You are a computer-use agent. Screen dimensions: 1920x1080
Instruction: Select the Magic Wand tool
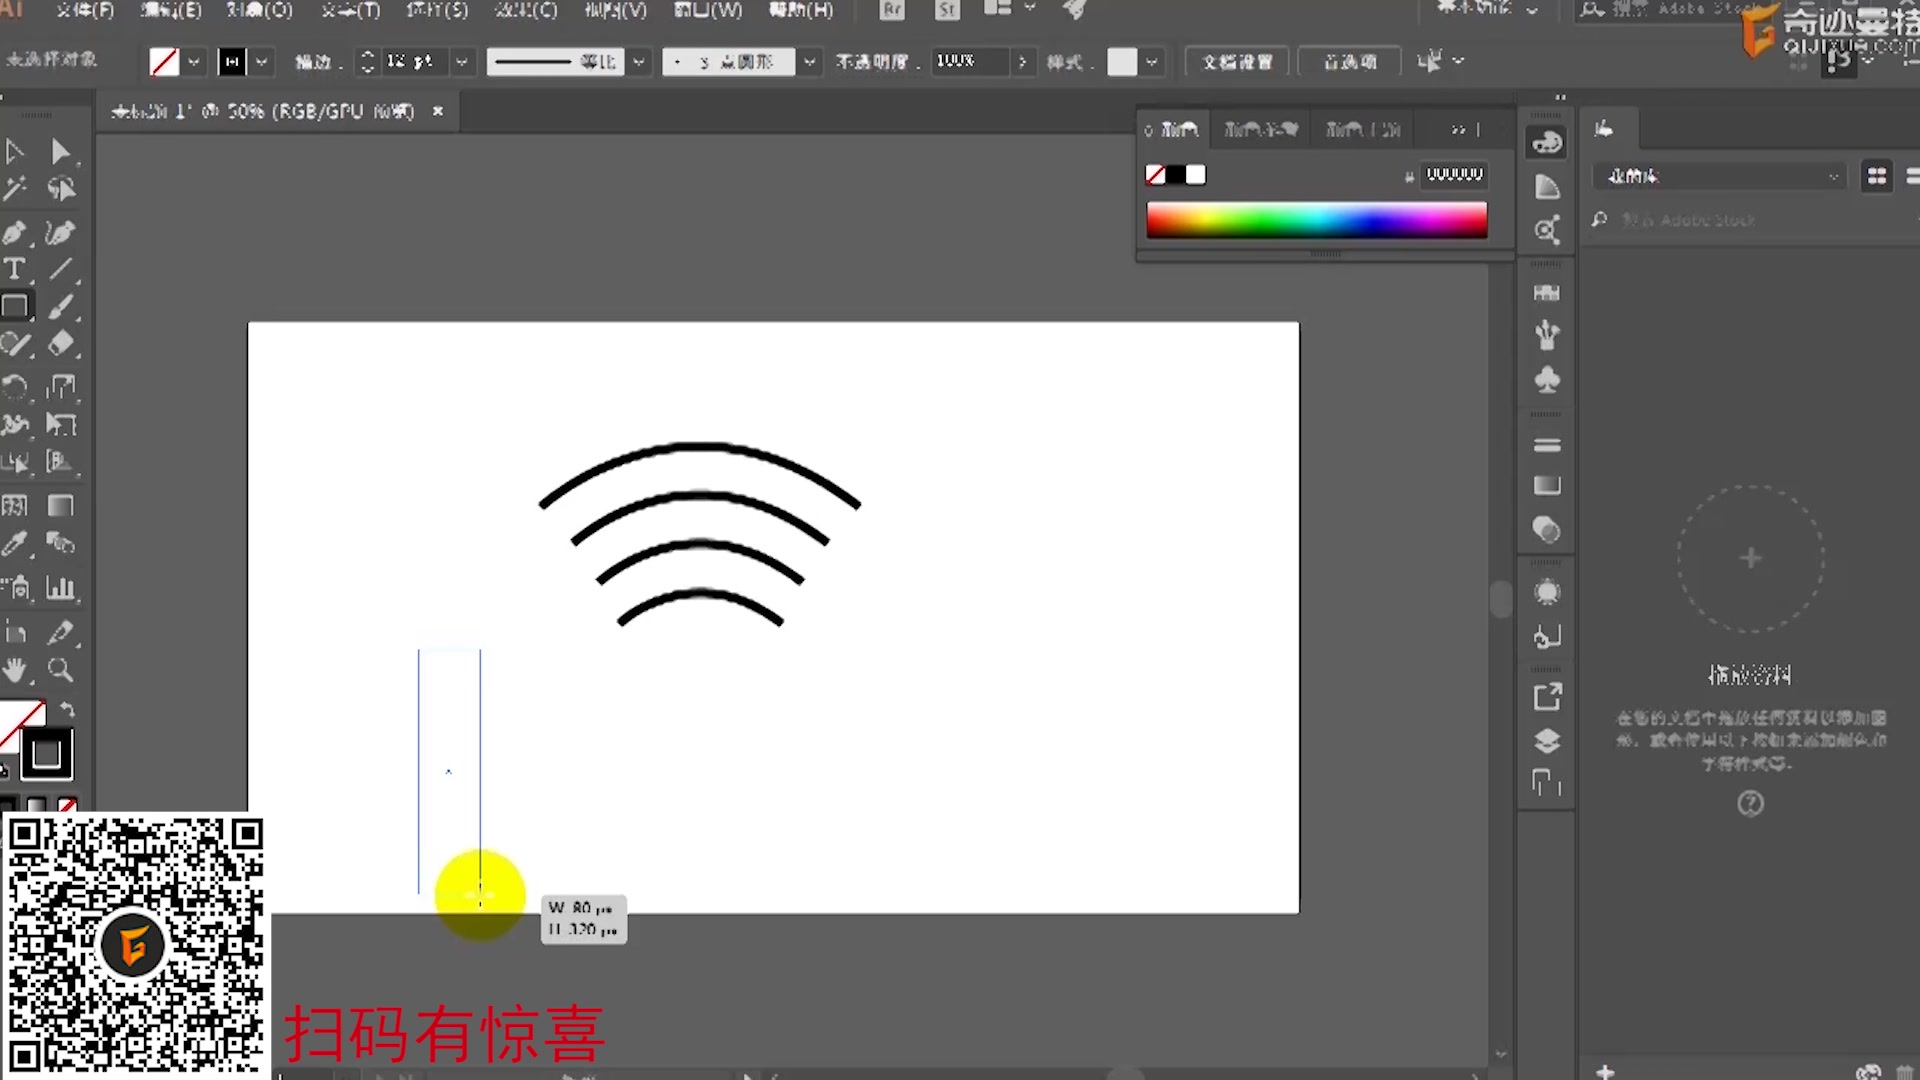click(14, 189)
